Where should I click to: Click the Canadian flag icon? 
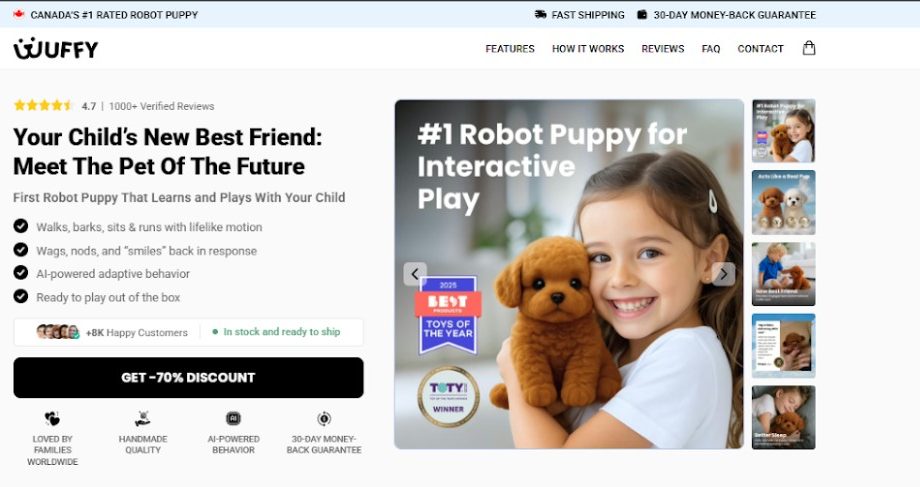(x=19, y=14)
